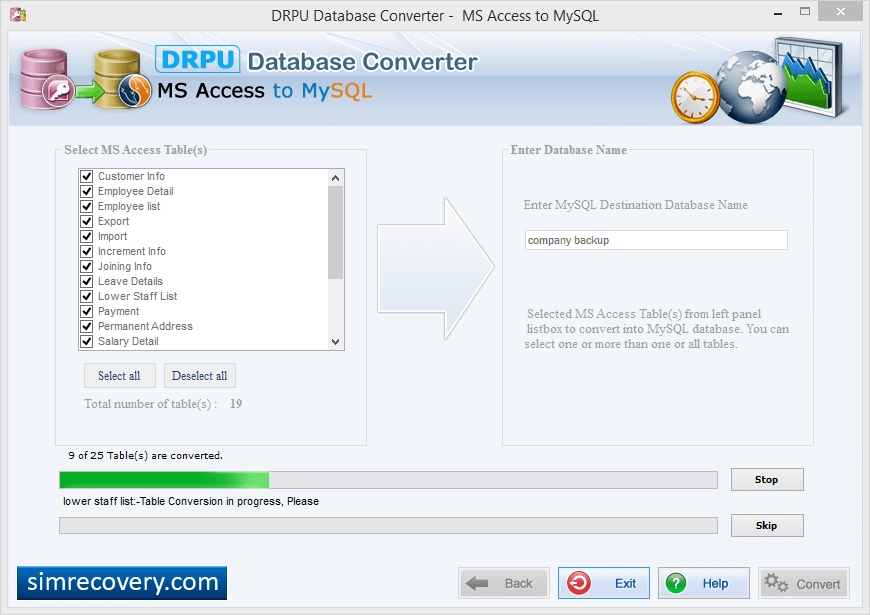Click the table list scrollbar thumb

pyautogui.click(x=335, y=233)
